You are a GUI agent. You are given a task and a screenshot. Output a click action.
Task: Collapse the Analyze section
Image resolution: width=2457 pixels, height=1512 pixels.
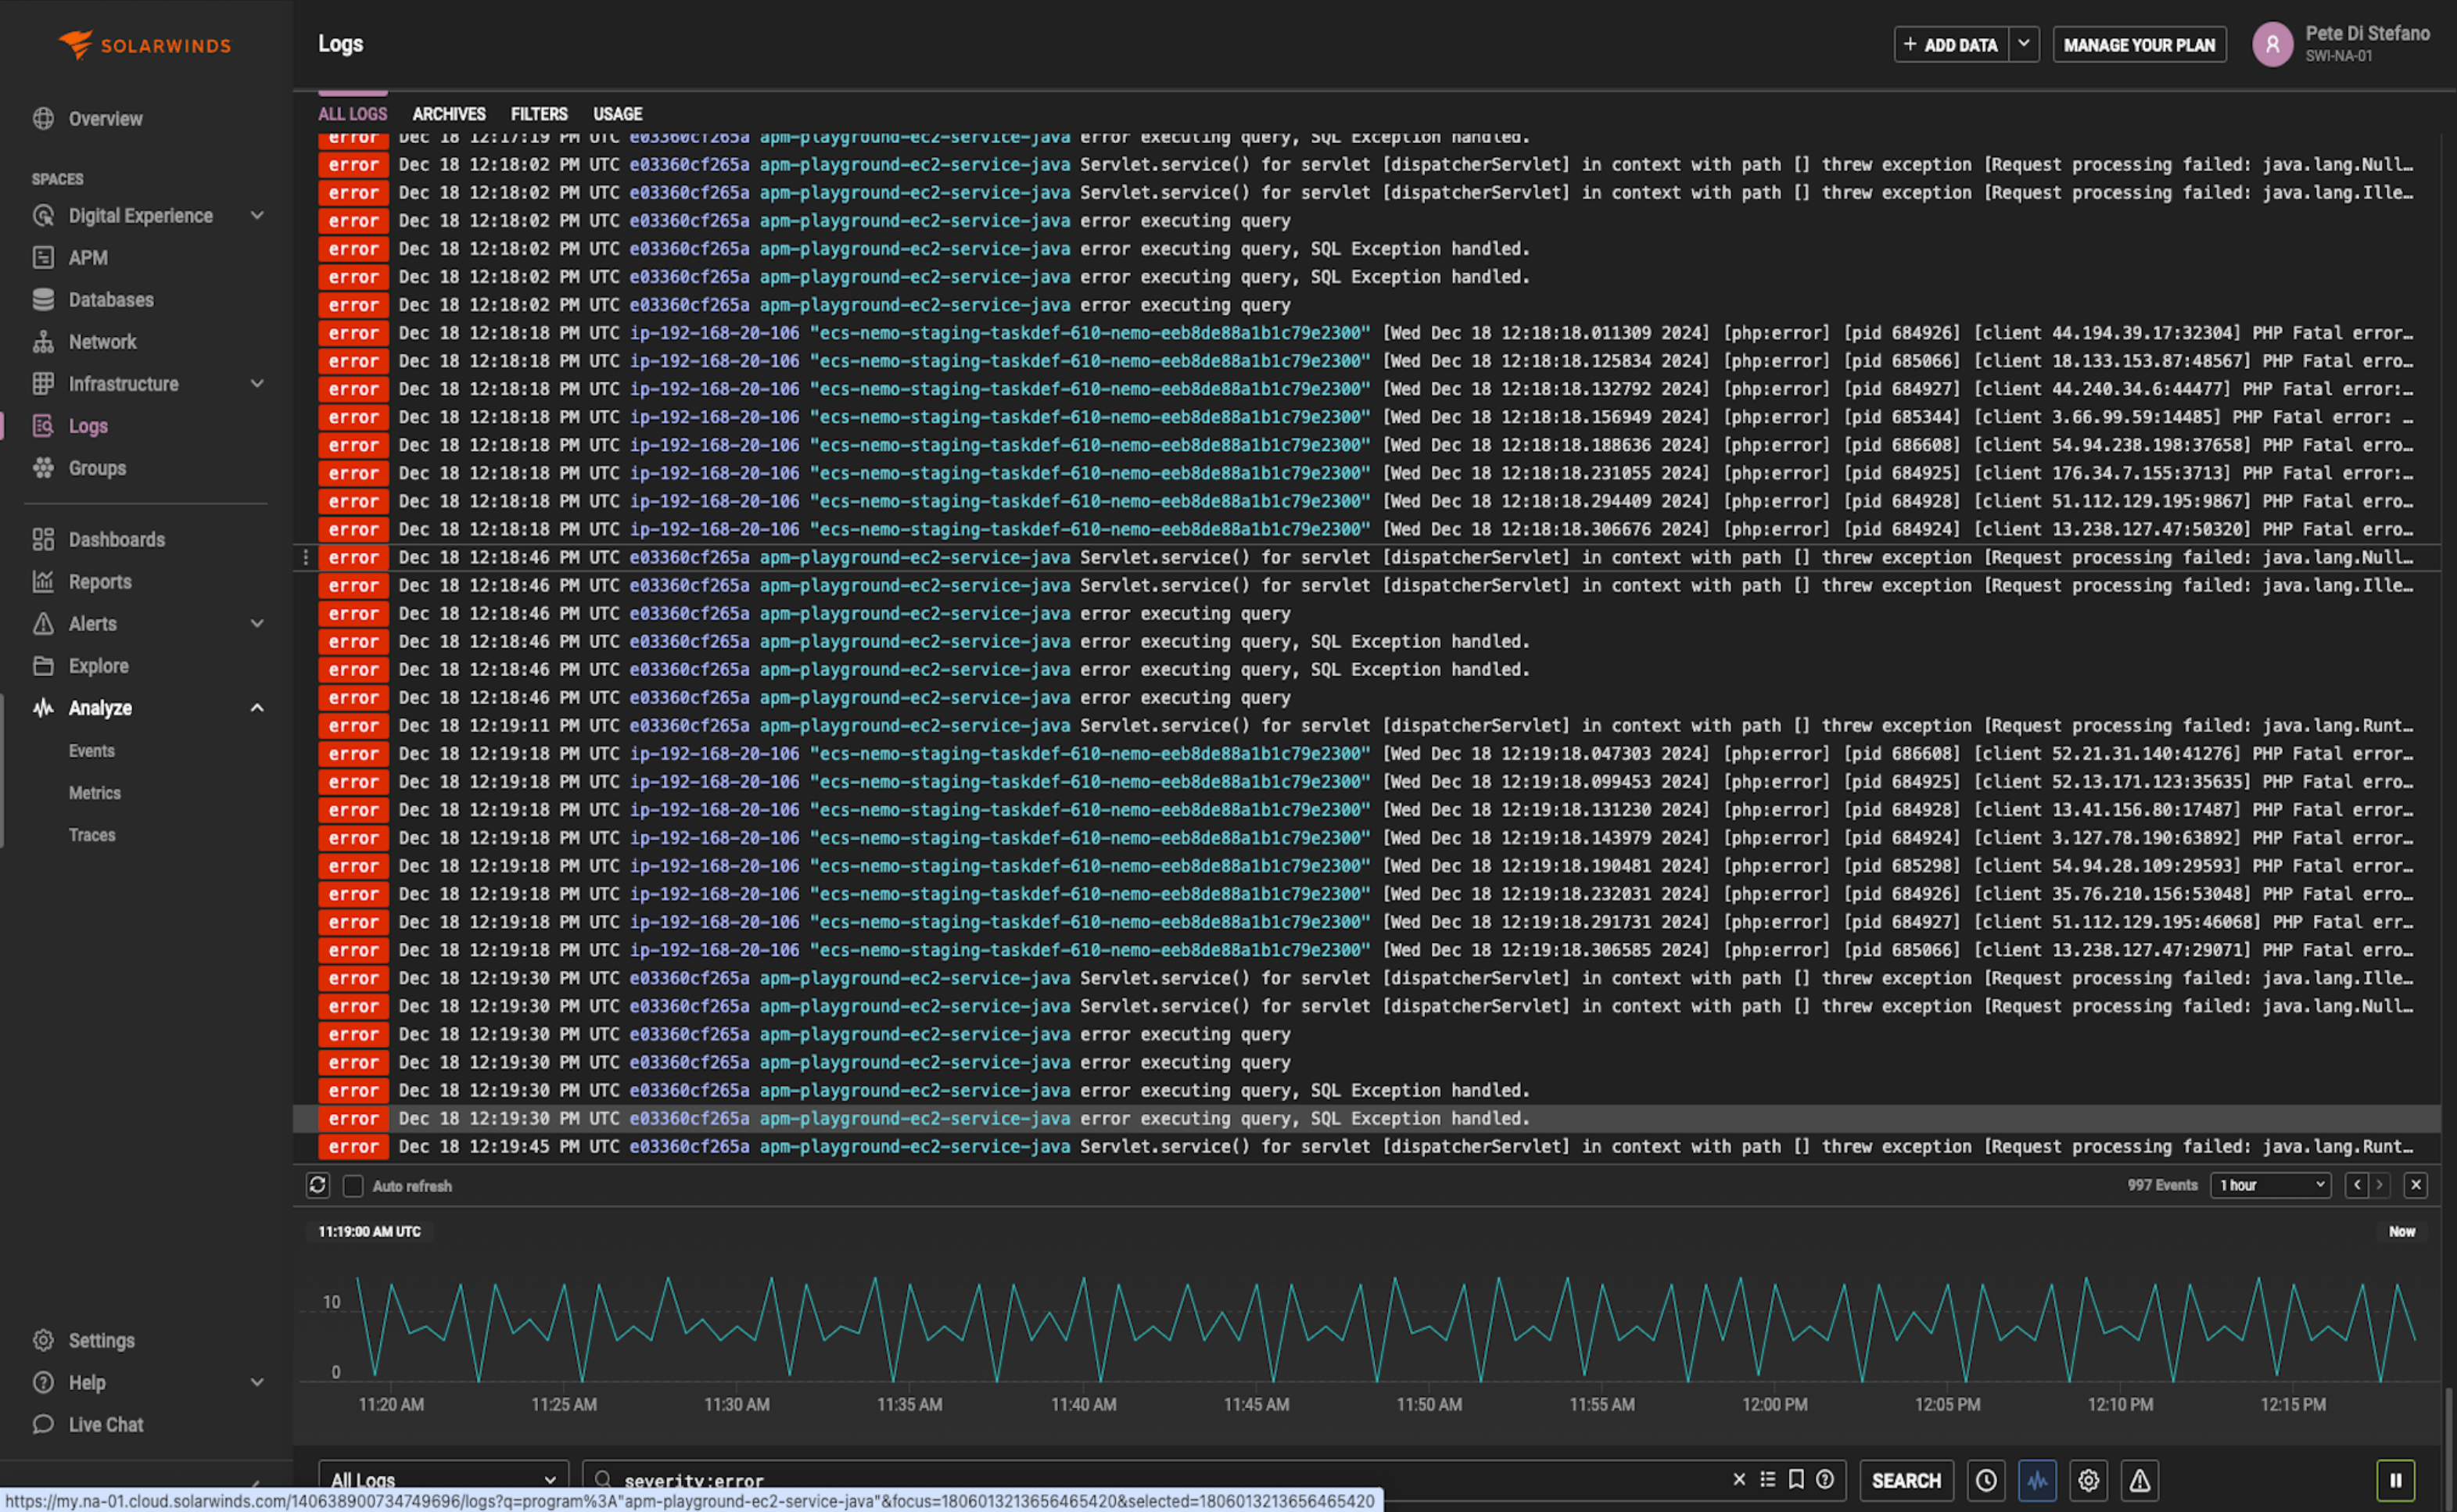(x=257, y=708)
